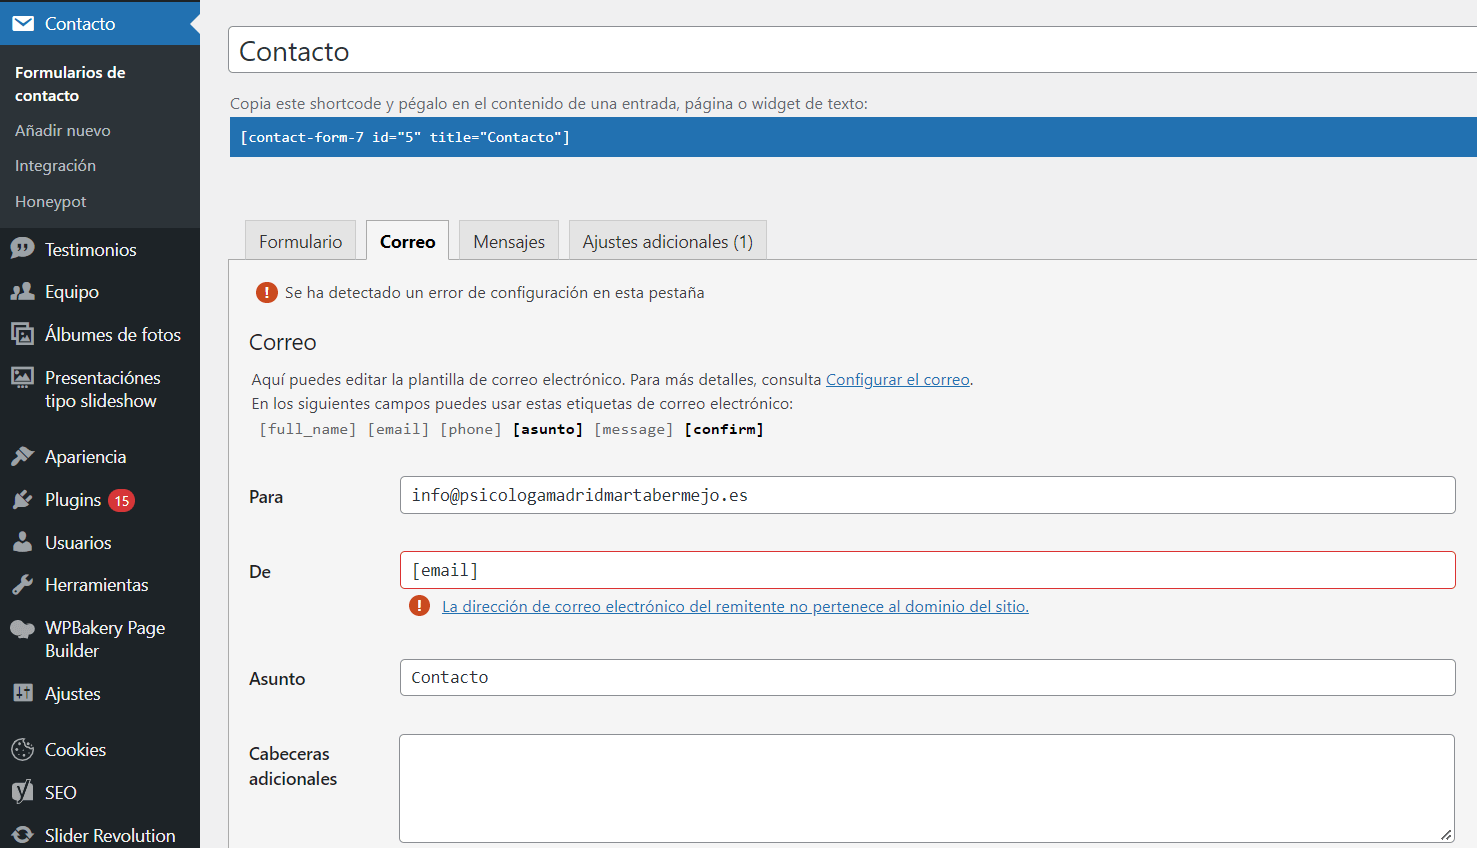
Task: Click the bold [confirm] mail tag
Action: (x=724, y=429)
